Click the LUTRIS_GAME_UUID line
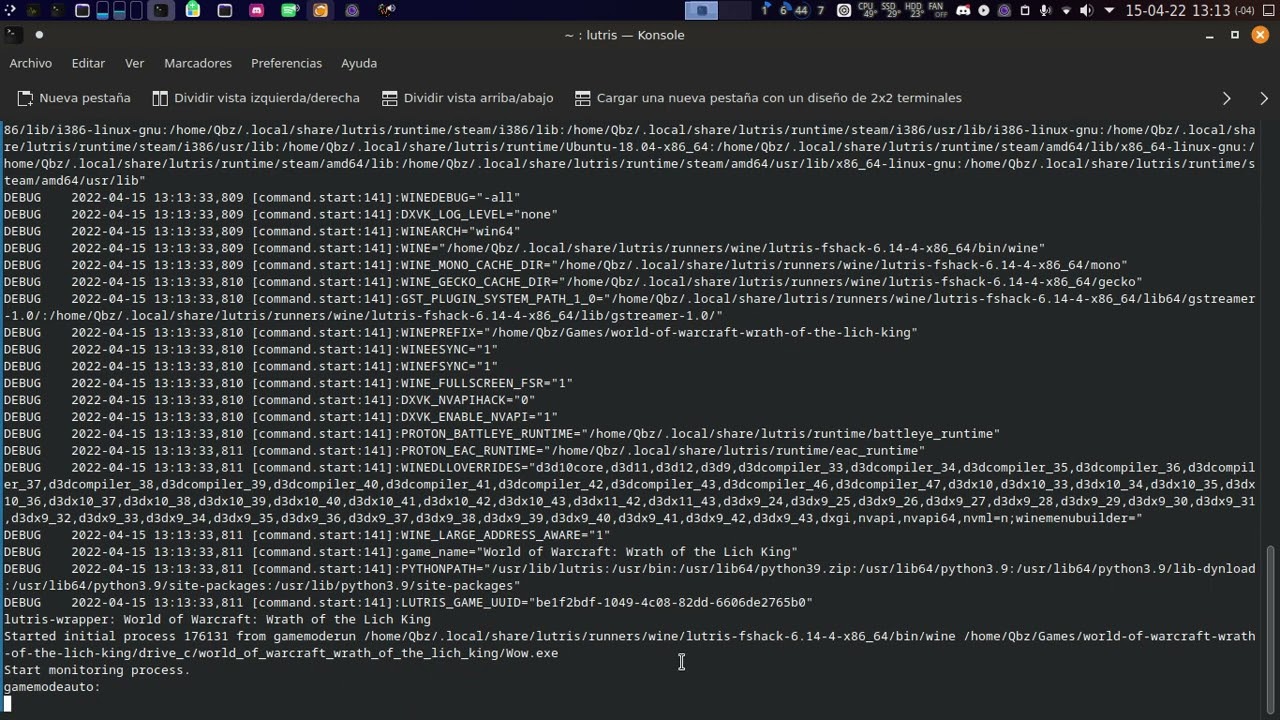Viewport: 1280px width, 720px height. click(408, 603)
